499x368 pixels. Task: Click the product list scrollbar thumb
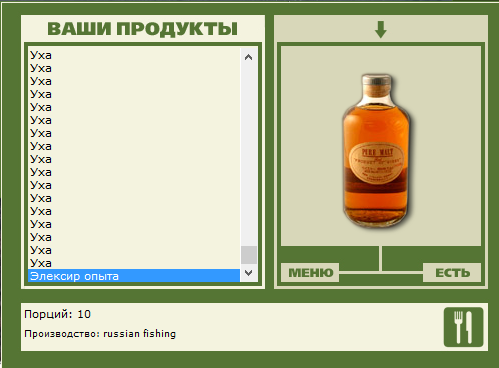click(x=249, y=255)
